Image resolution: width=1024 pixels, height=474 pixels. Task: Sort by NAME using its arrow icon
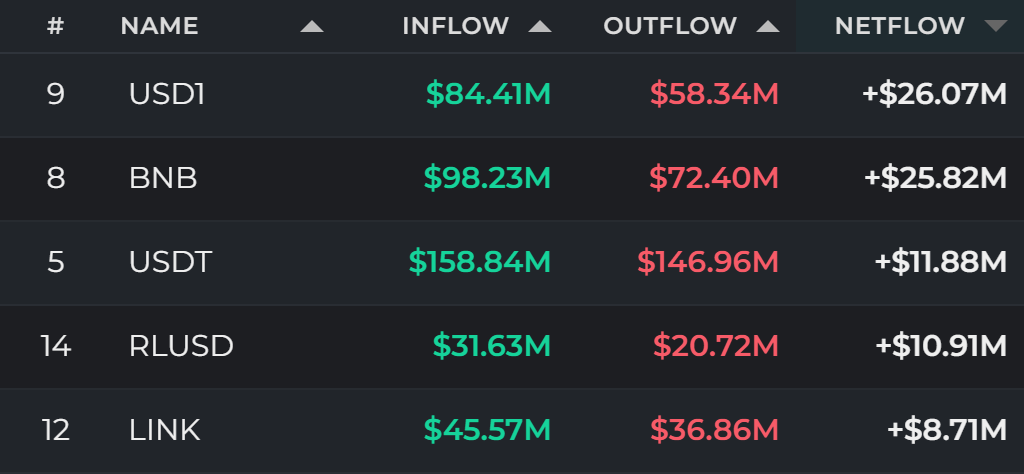[312, 26]
